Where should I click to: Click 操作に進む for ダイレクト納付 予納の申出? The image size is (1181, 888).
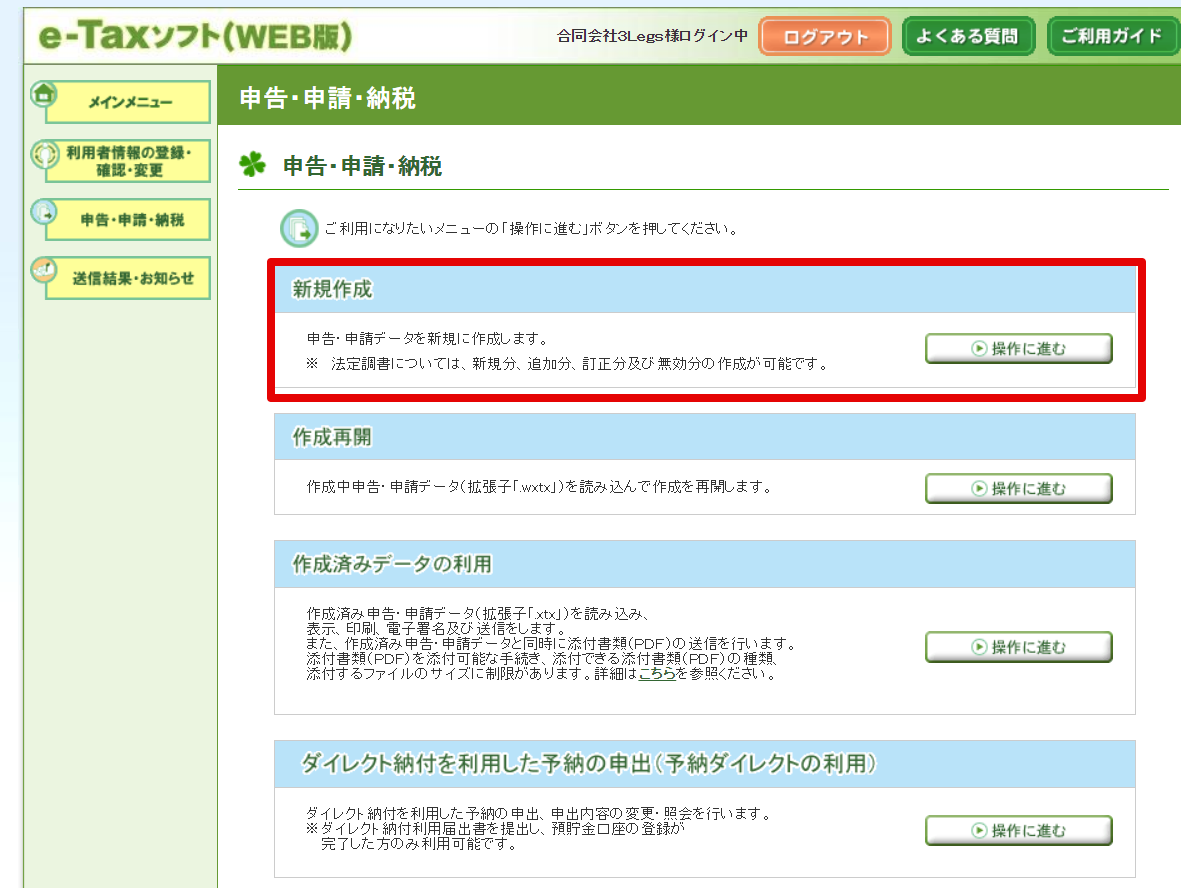(x=1018, y=831)
